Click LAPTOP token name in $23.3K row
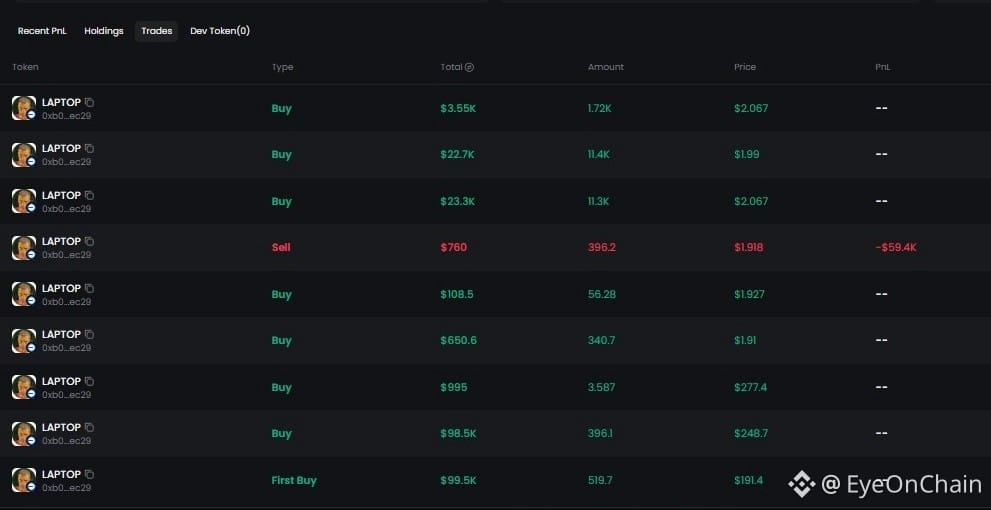Screen dimensions: 991x510 pos(61,195)
